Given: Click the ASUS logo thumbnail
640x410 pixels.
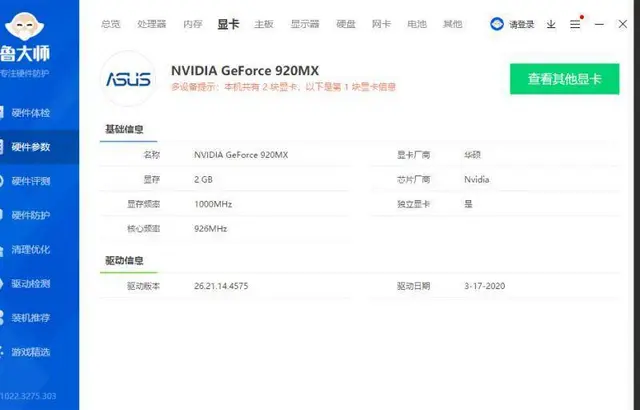Looking at the screenshot, I should coord(128,79).
